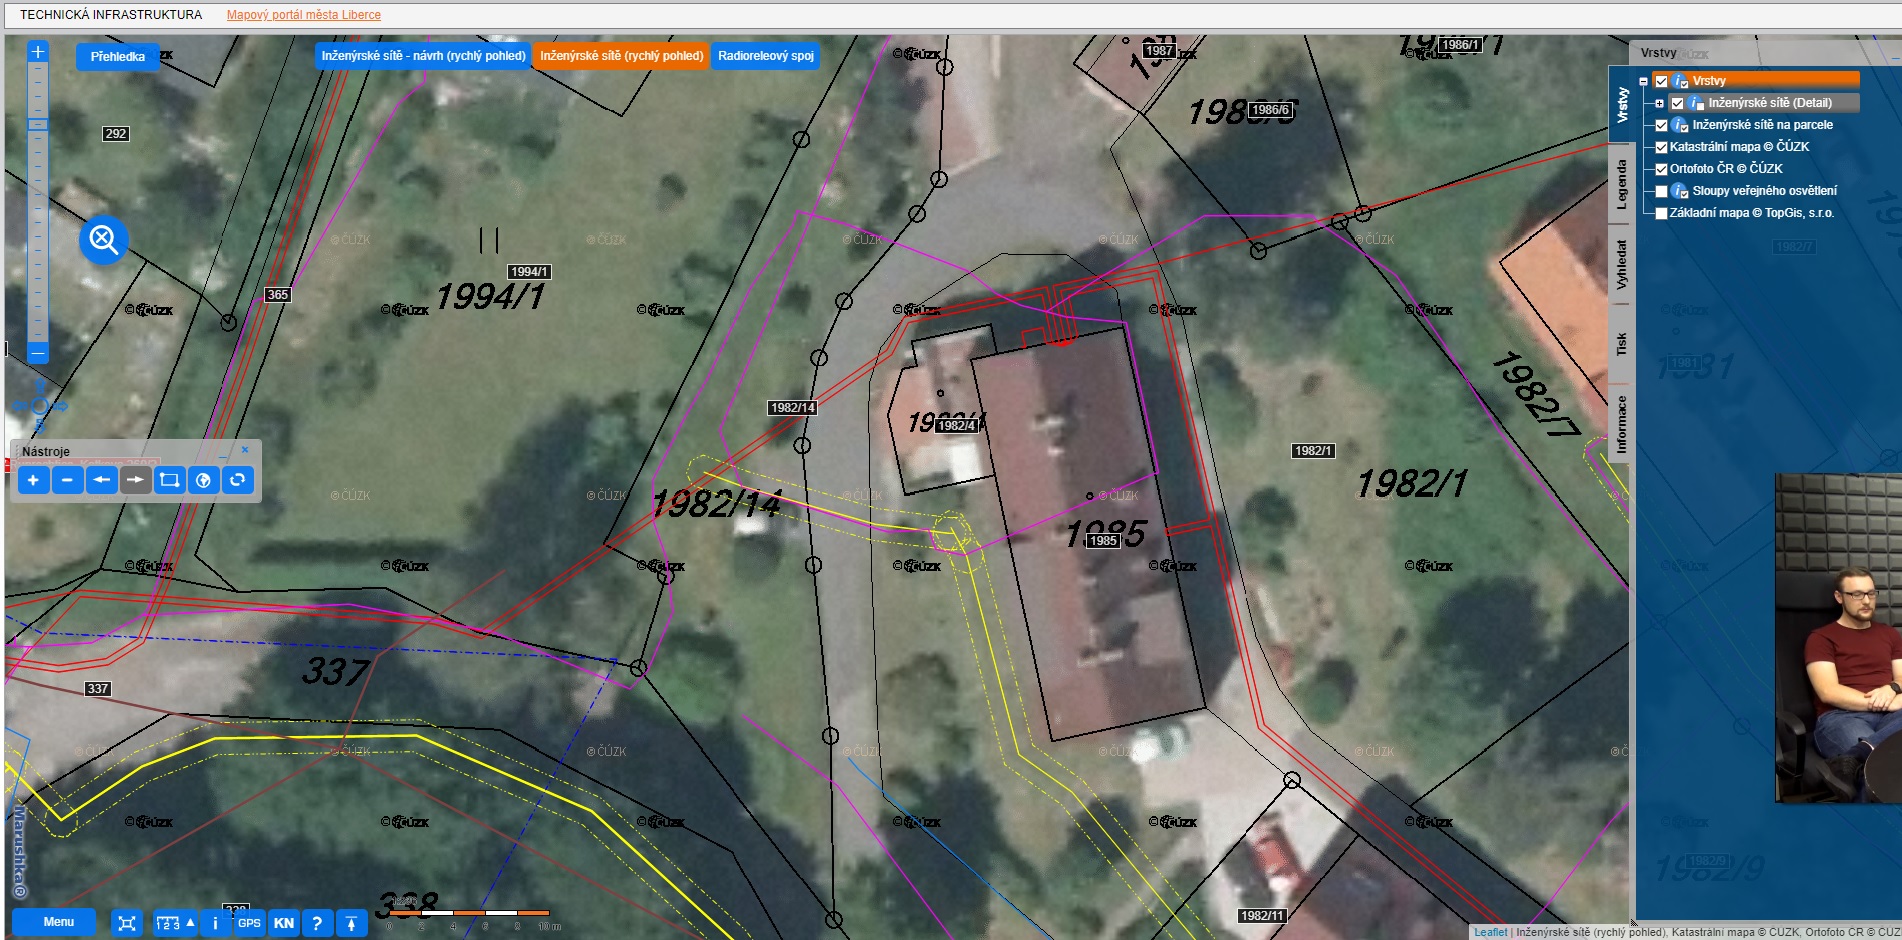Toggle the root Vrstvy checkbox
Screen dimensions: 1902x940
point(1661,82)
